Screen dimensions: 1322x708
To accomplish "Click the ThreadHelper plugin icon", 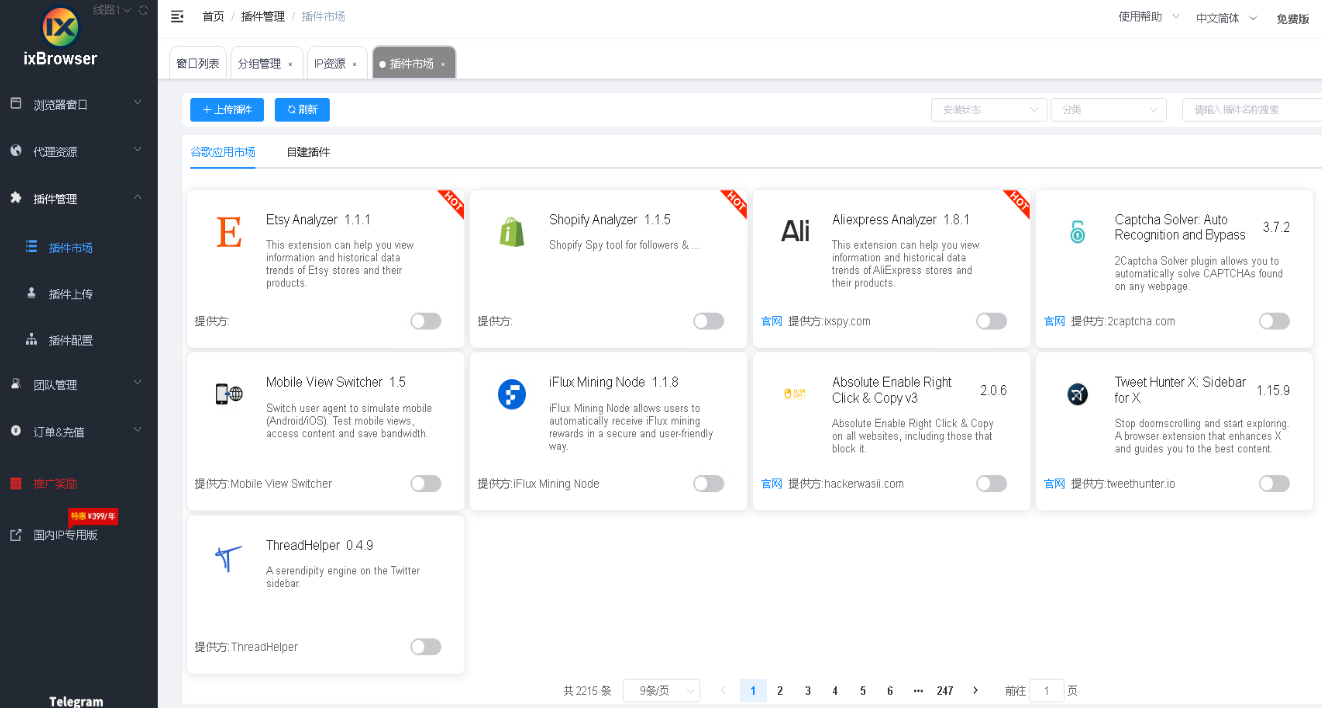I will [x=229, y=558].
